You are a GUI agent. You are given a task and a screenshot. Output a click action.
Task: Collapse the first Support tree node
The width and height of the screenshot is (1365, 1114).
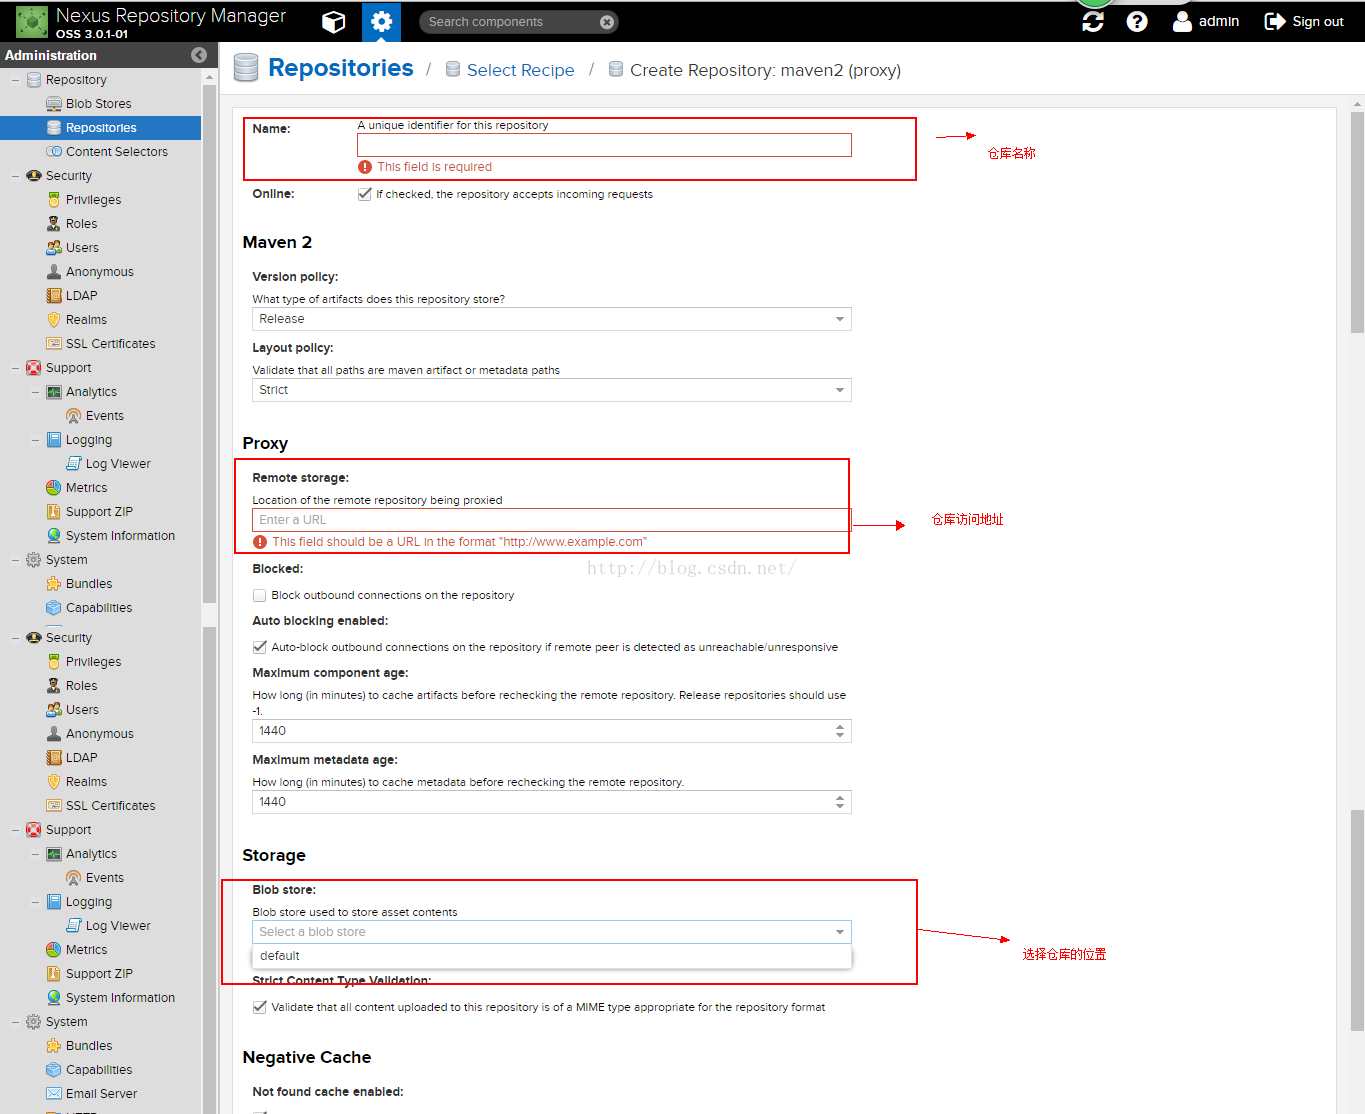[15, 368]
